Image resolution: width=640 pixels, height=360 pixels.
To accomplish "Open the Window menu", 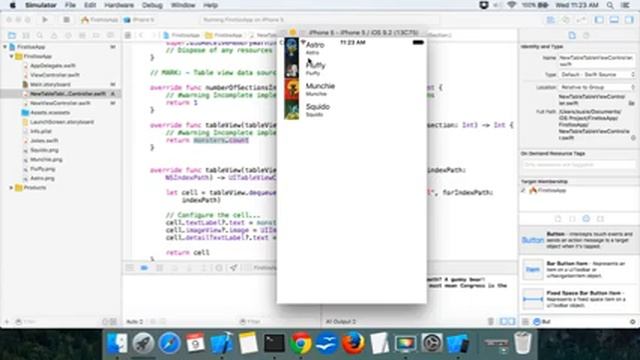I will (x=183, y=5).
